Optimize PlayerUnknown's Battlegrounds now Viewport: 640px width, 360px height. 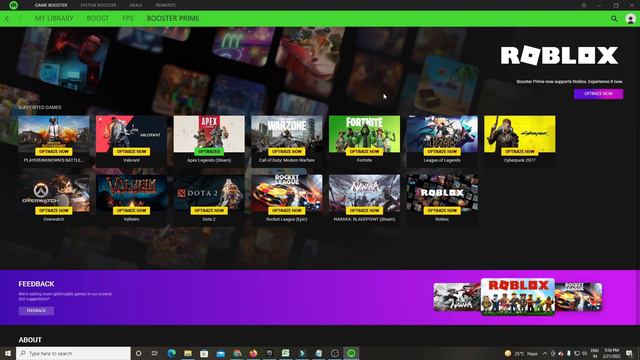[x=53, y=151]
